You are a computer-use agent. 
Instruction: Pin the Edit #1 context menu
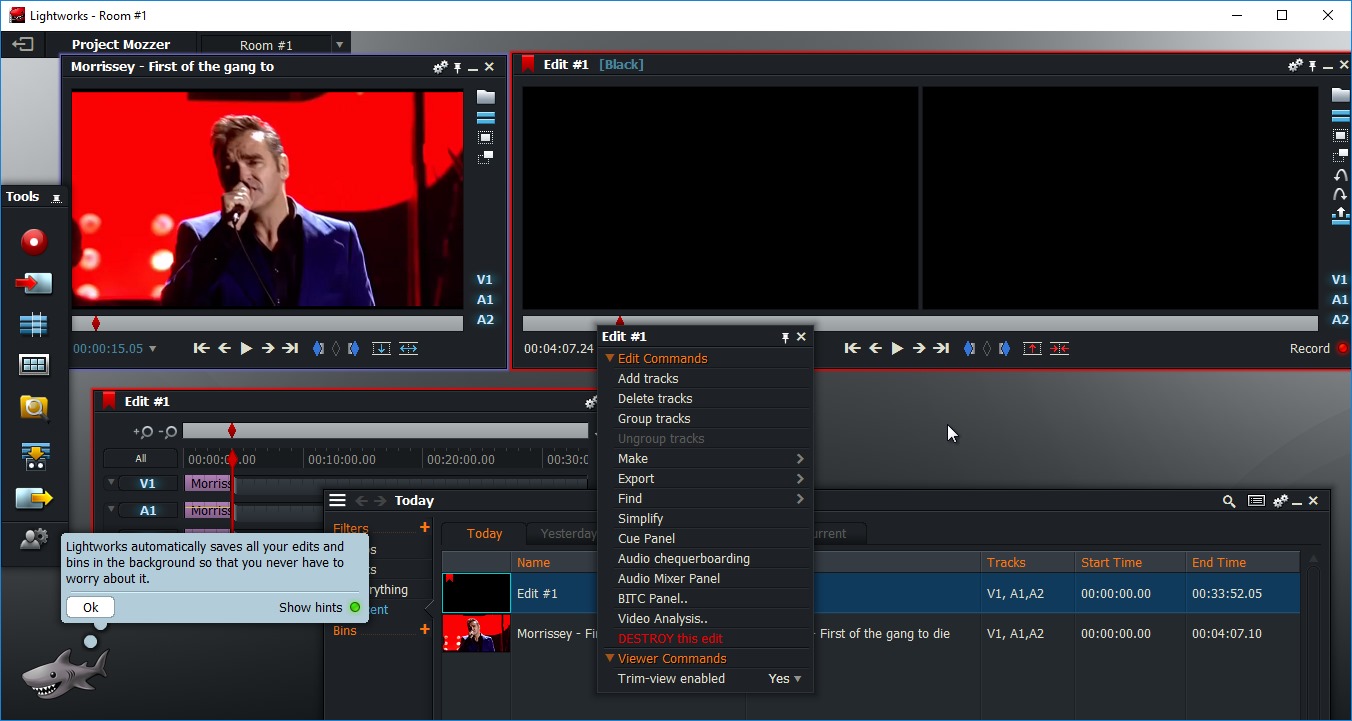coord(785,338)
